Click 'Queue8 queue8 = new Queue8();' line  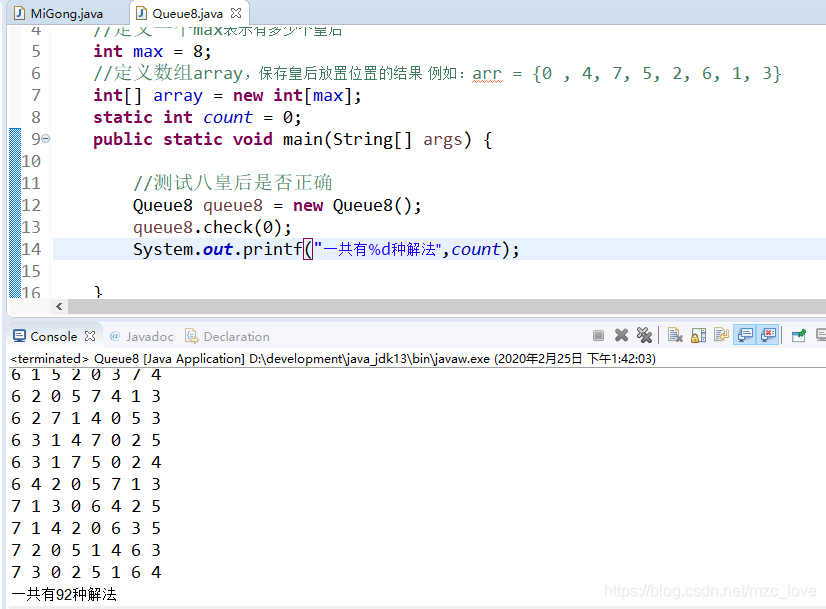(277, 205)
